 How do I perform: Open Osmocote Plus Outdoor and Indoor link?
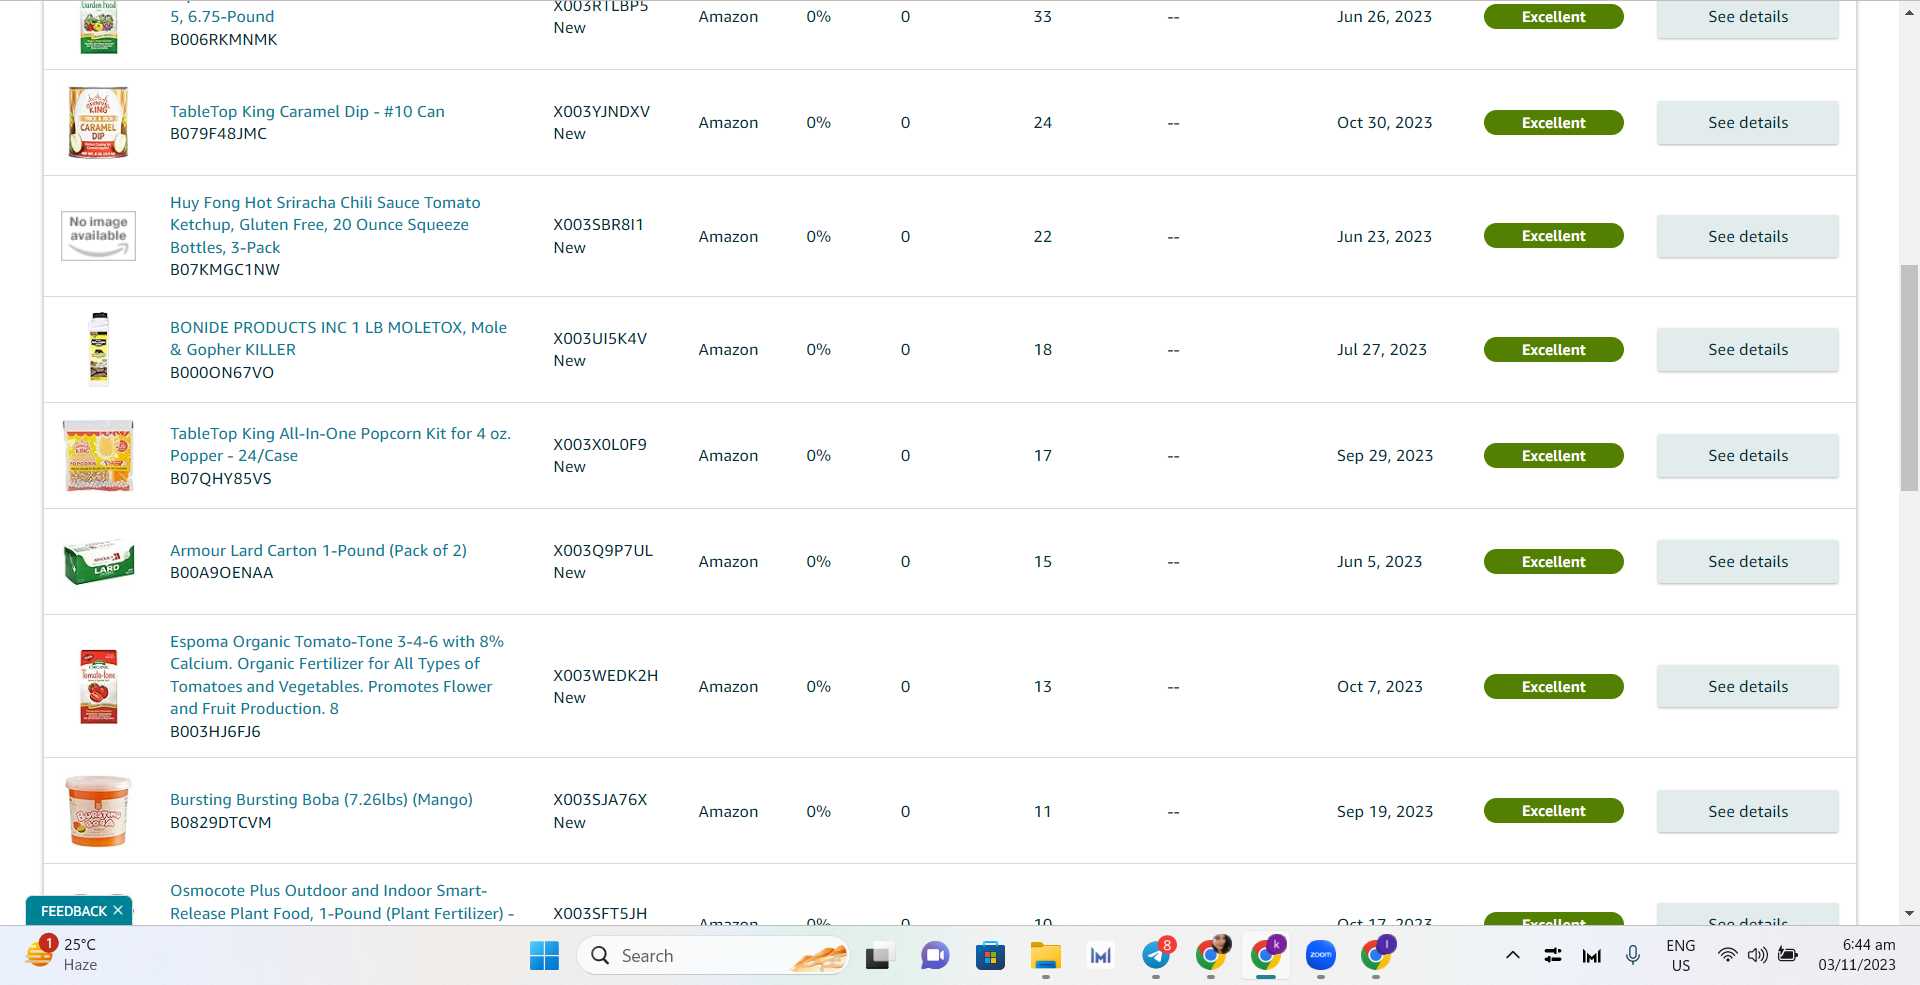pyautogui.click(x=342, y=902)
